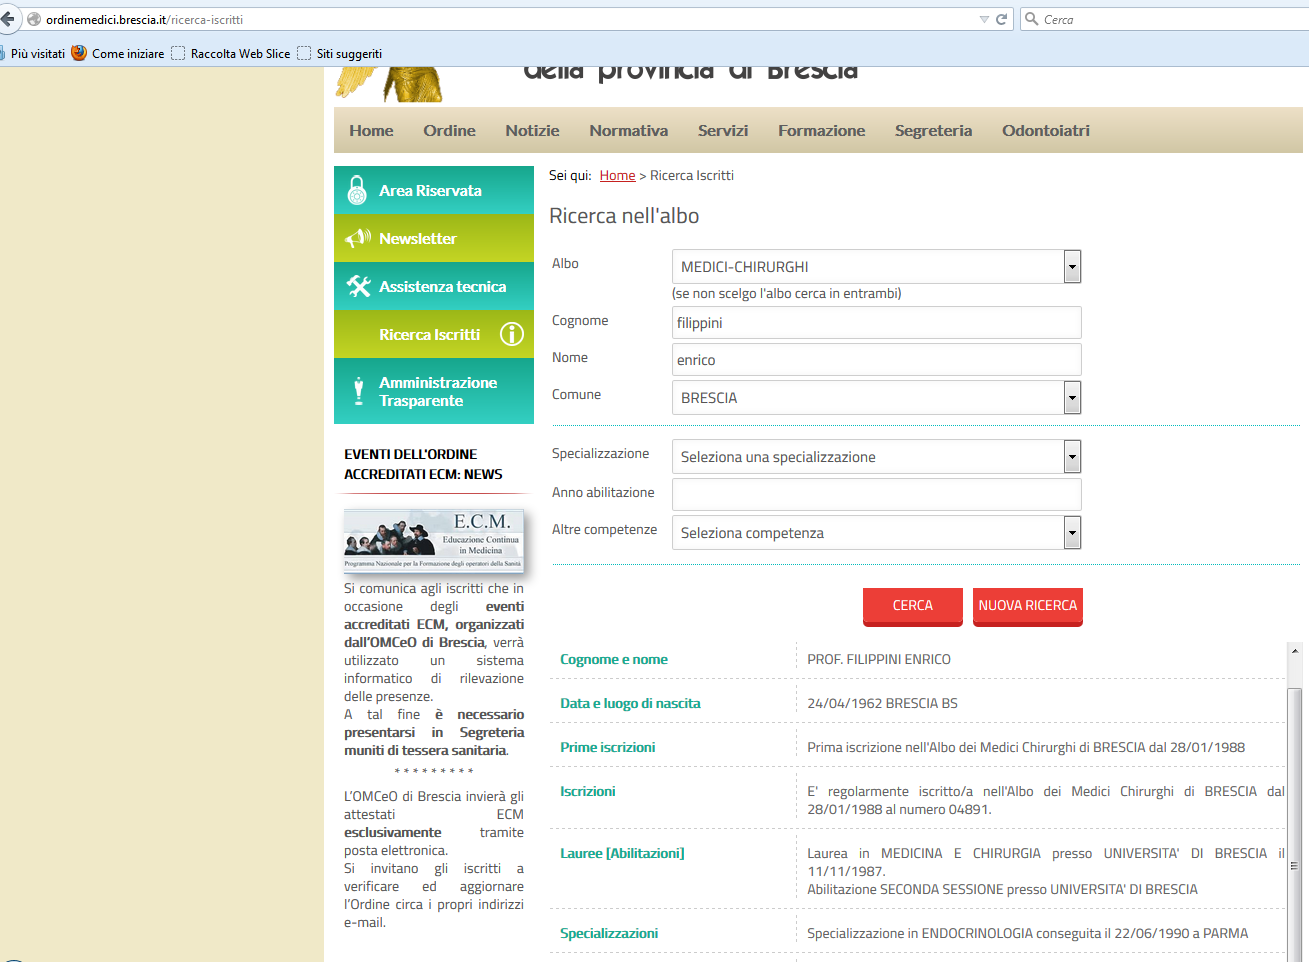This screenshot has height=962, width=1309.
Task: Click the Area Riservata padlock icon
Action: click(357, 190)
